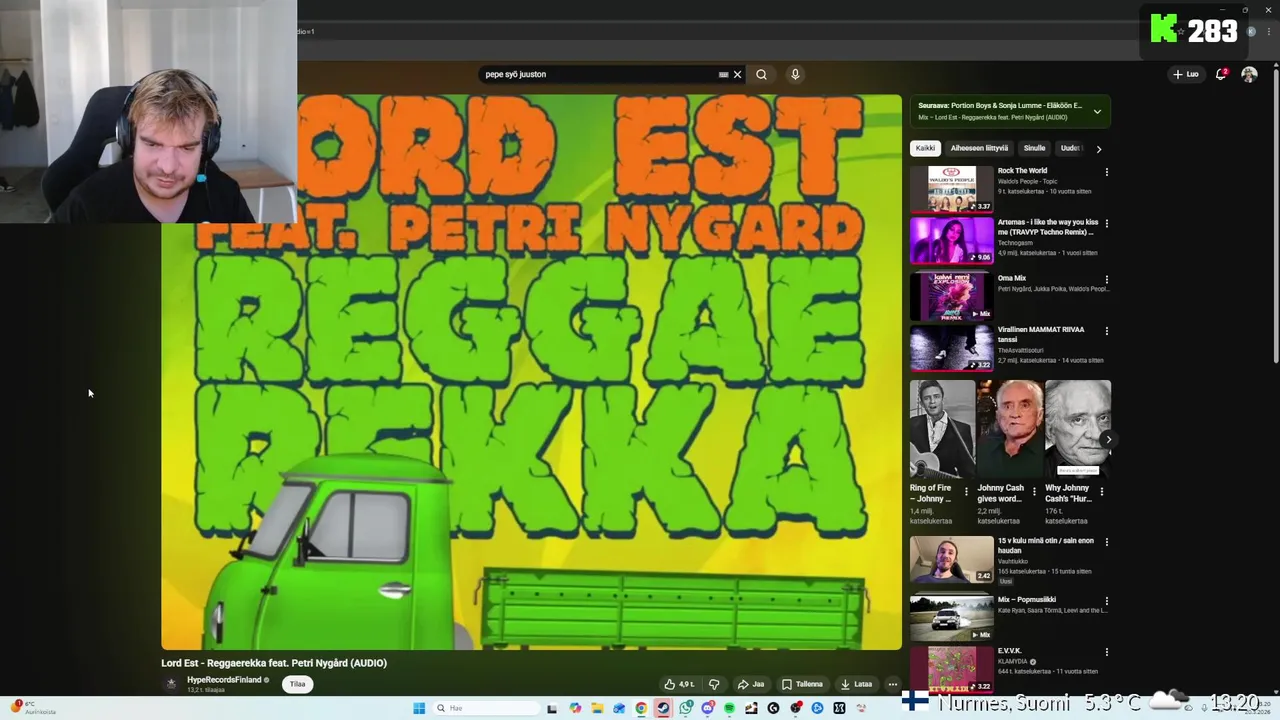This screenshot has height=720, width=1280.
Task: Open "Why Johnny Cash's Hur..." short
Action: click(1078, 429)
